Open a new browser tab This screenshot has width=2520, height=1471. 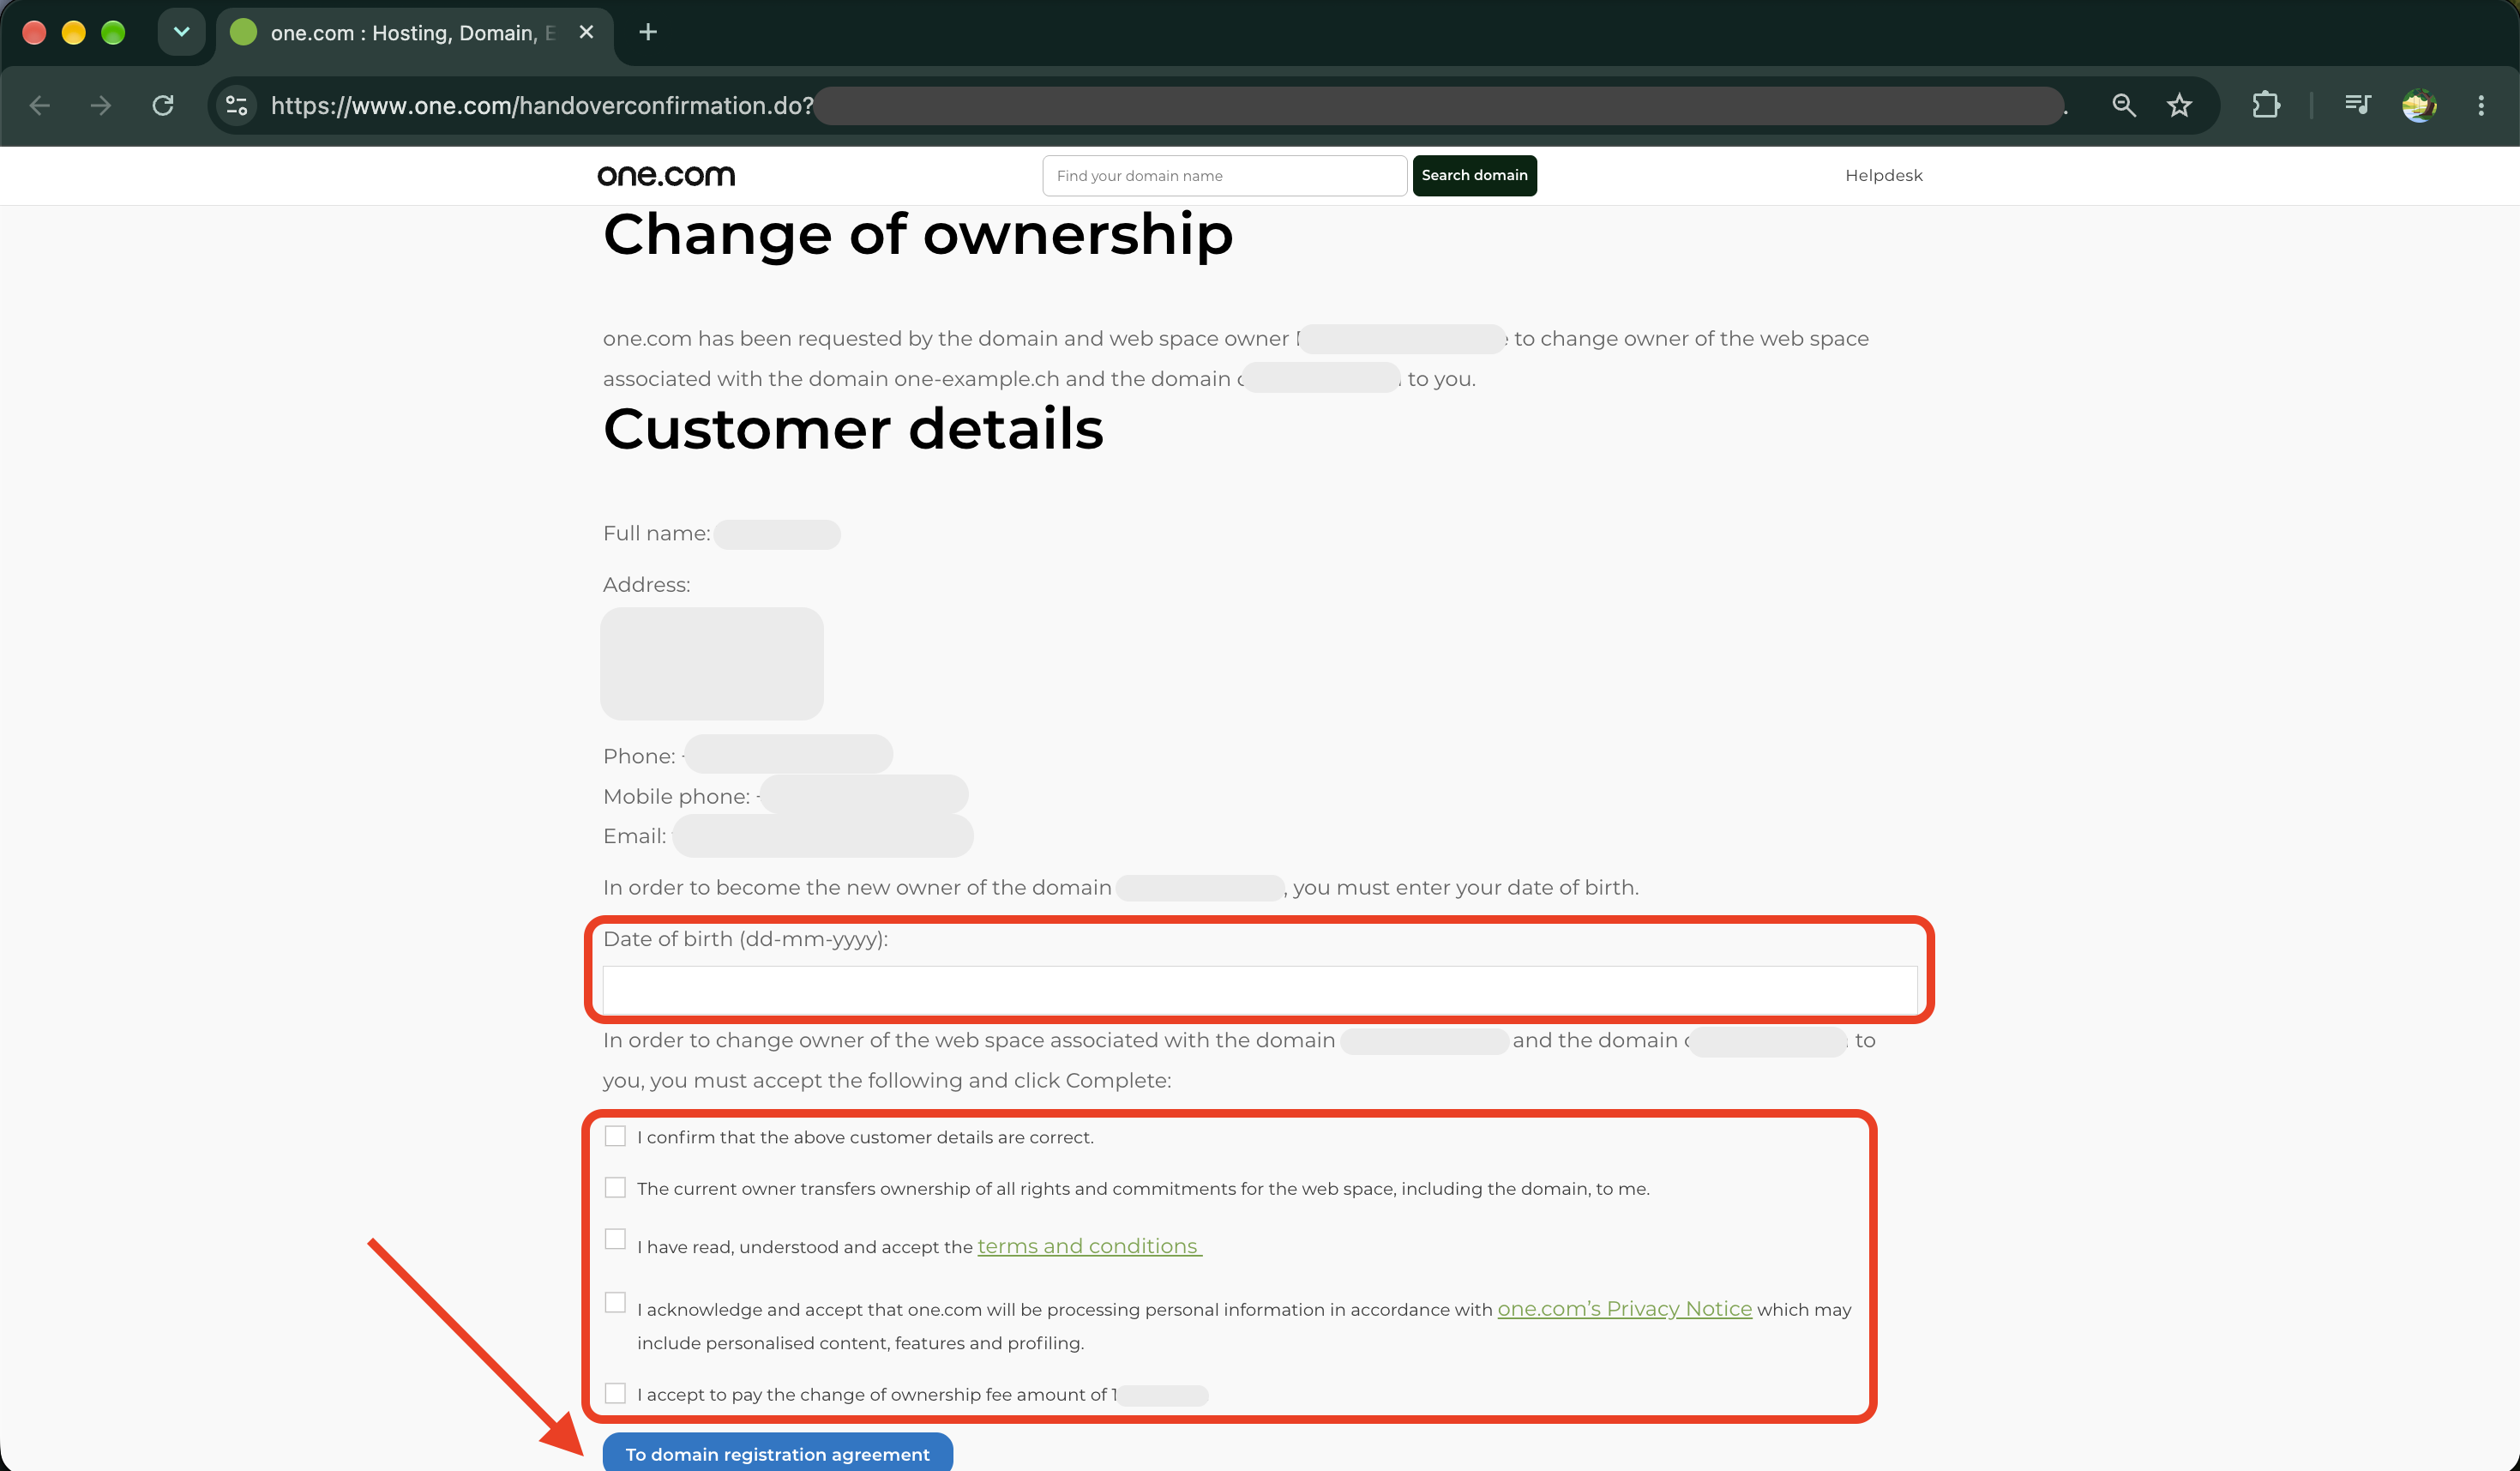(x=648, y=32)
